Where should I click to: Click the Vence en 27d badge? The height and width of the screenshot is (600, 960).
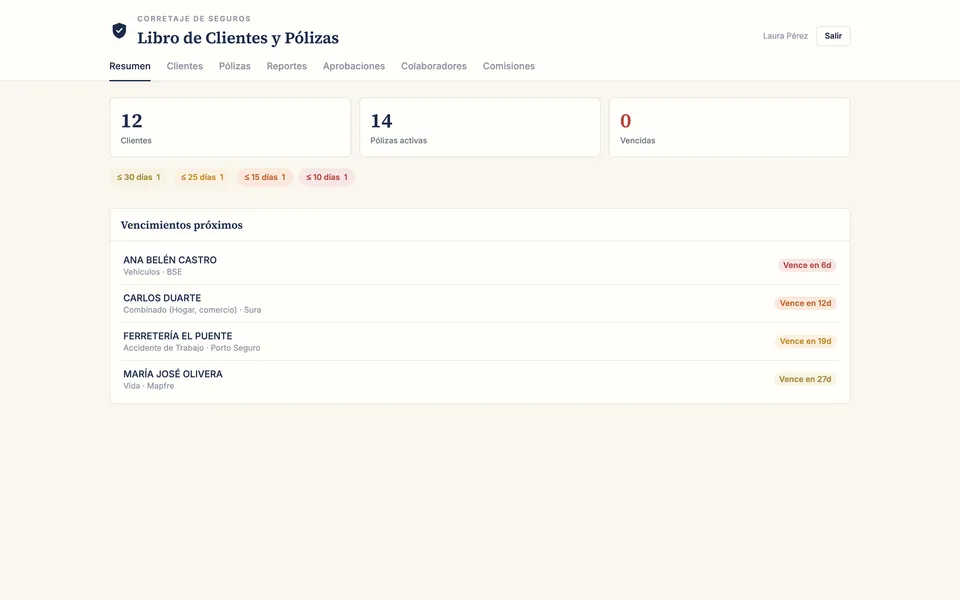[x=805, y=379]
